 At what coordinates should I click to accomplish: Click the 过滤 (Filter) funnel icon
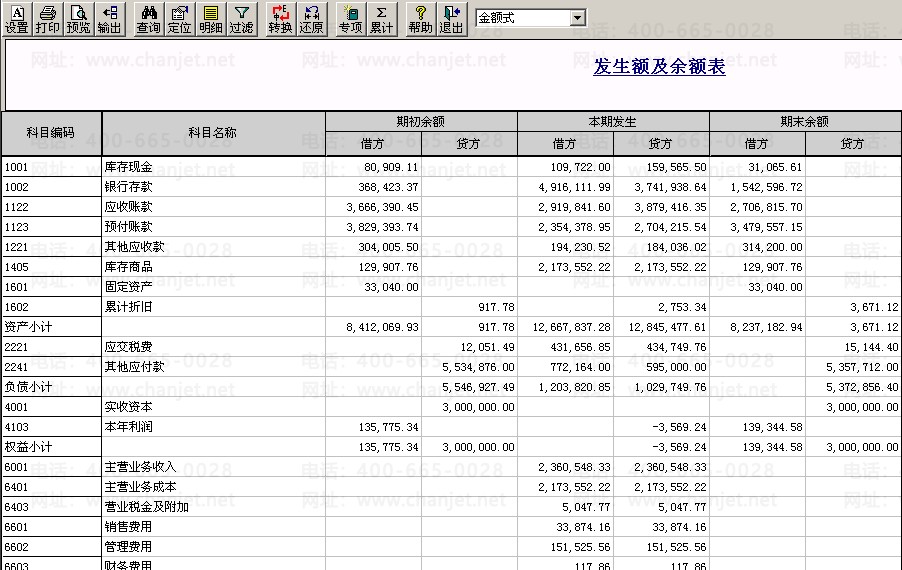click(241, 19)
